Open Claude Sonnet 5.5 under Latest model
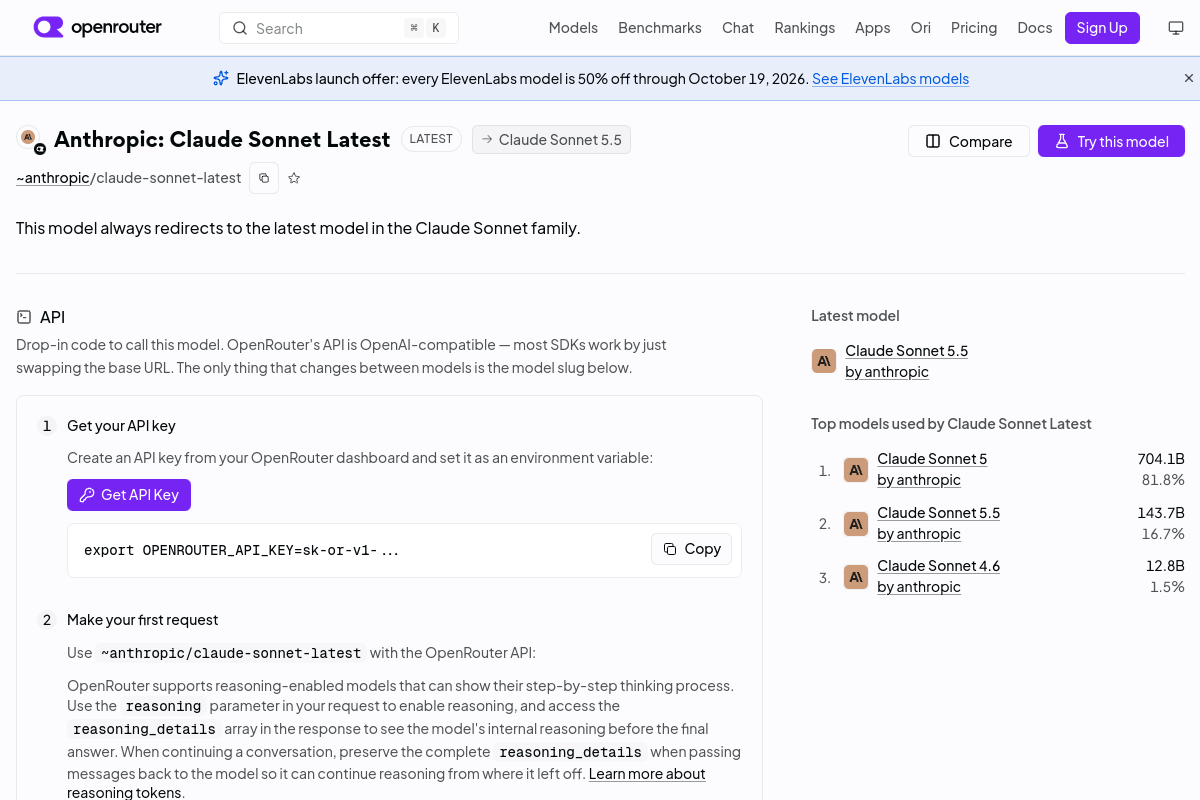Screen dimensions: 1200x800 pos(907,351)
